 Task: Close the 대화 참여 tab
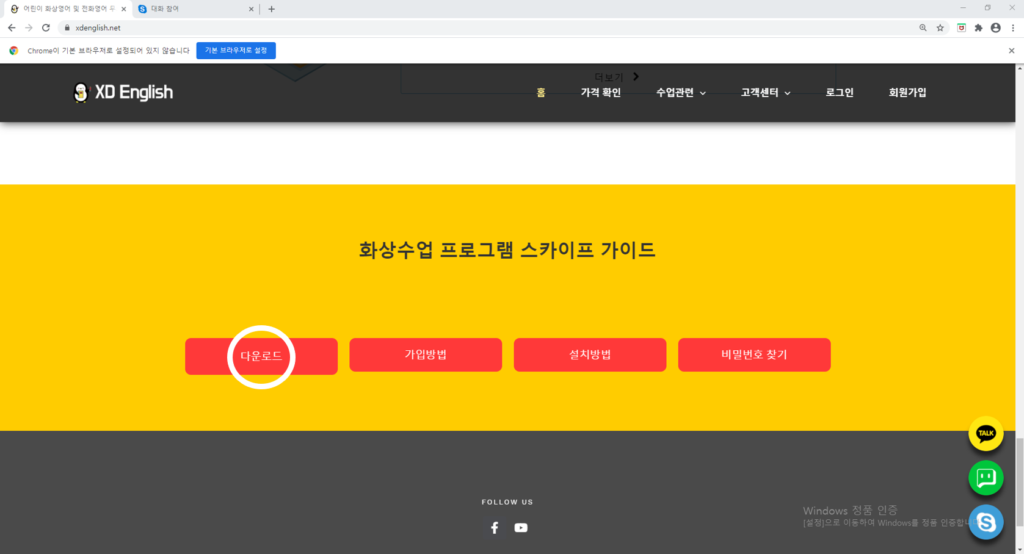(251, 9)
